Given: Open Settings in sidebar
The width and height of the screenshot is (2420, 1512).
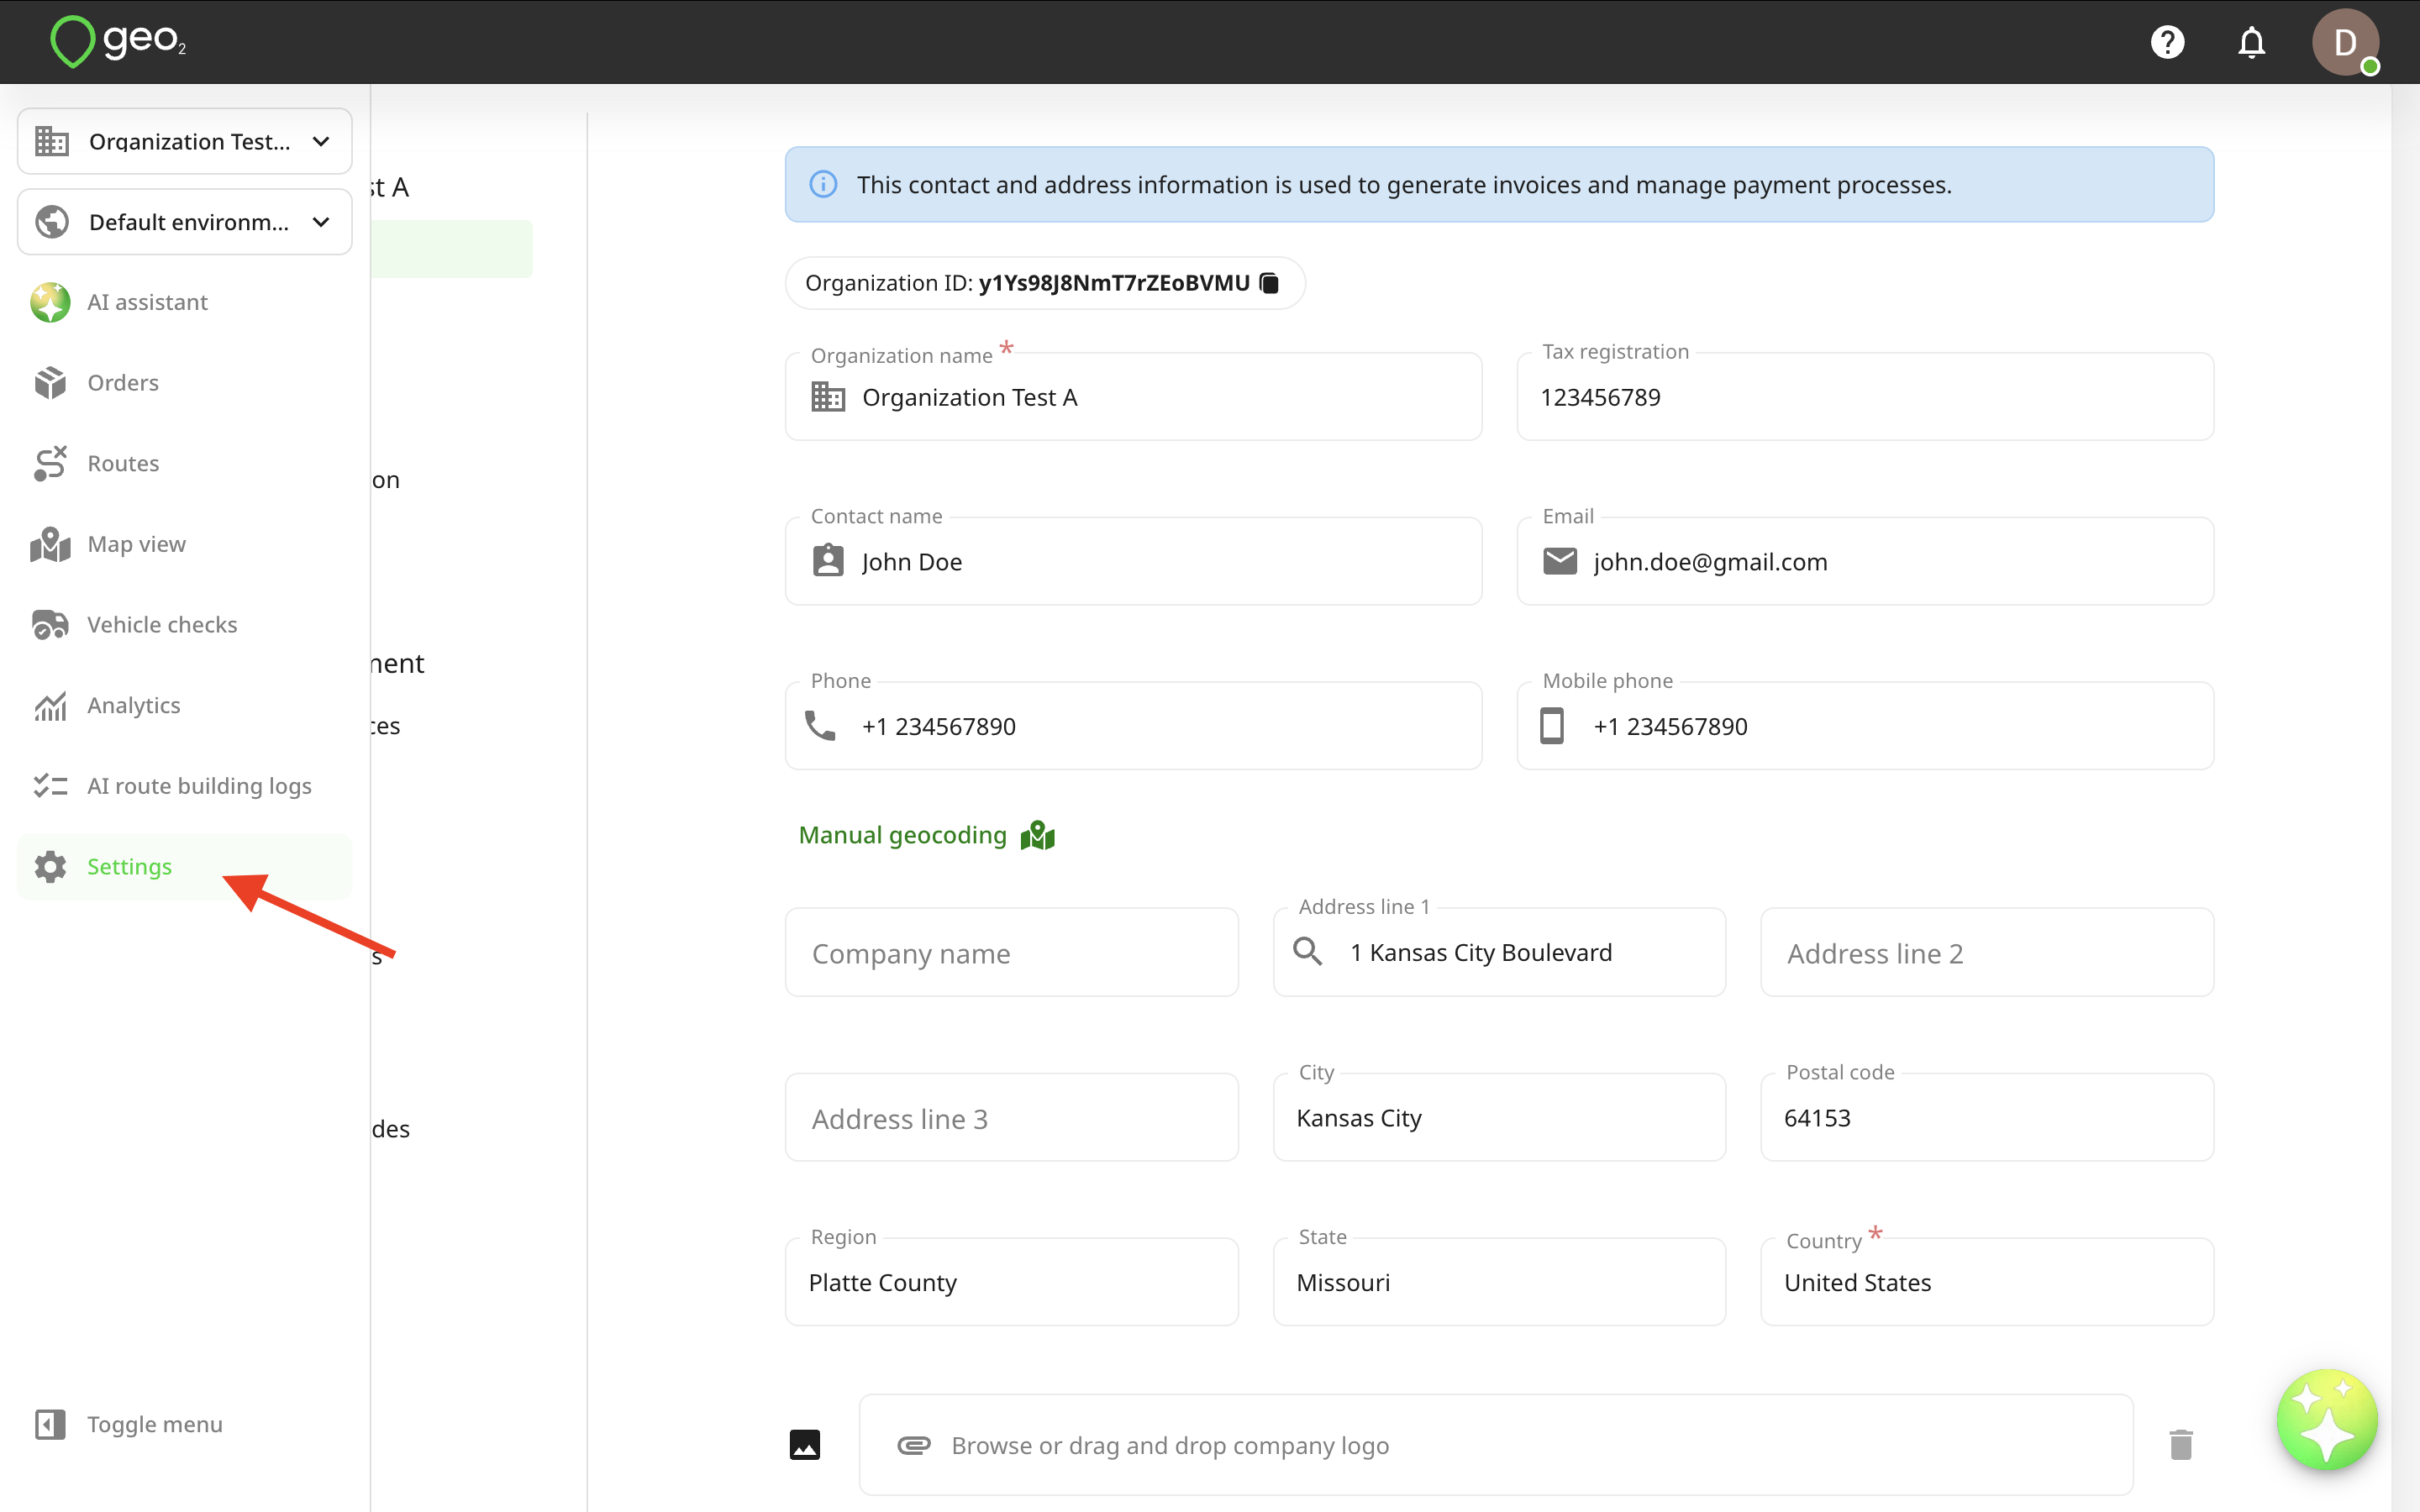Looking at the screenshot, I should click(x=185, y=866).
